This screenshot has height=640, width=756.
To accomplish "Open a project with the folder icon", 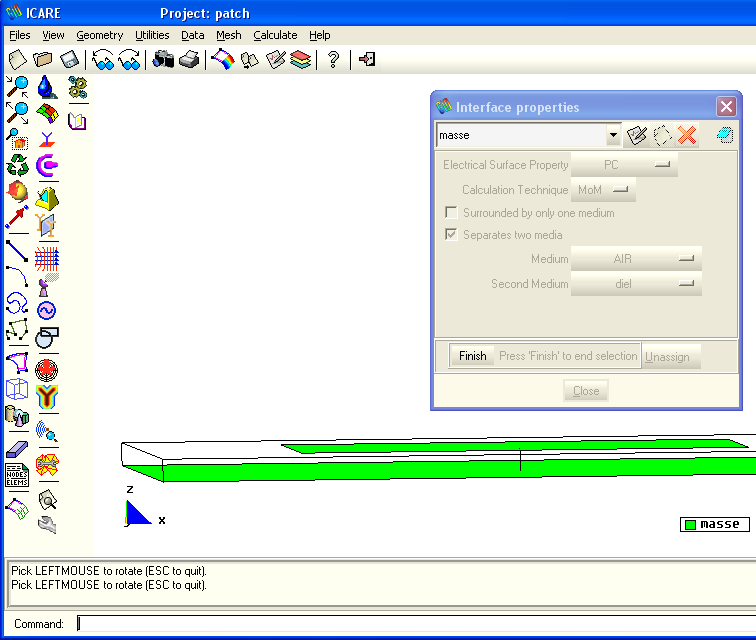I will 43,60.
